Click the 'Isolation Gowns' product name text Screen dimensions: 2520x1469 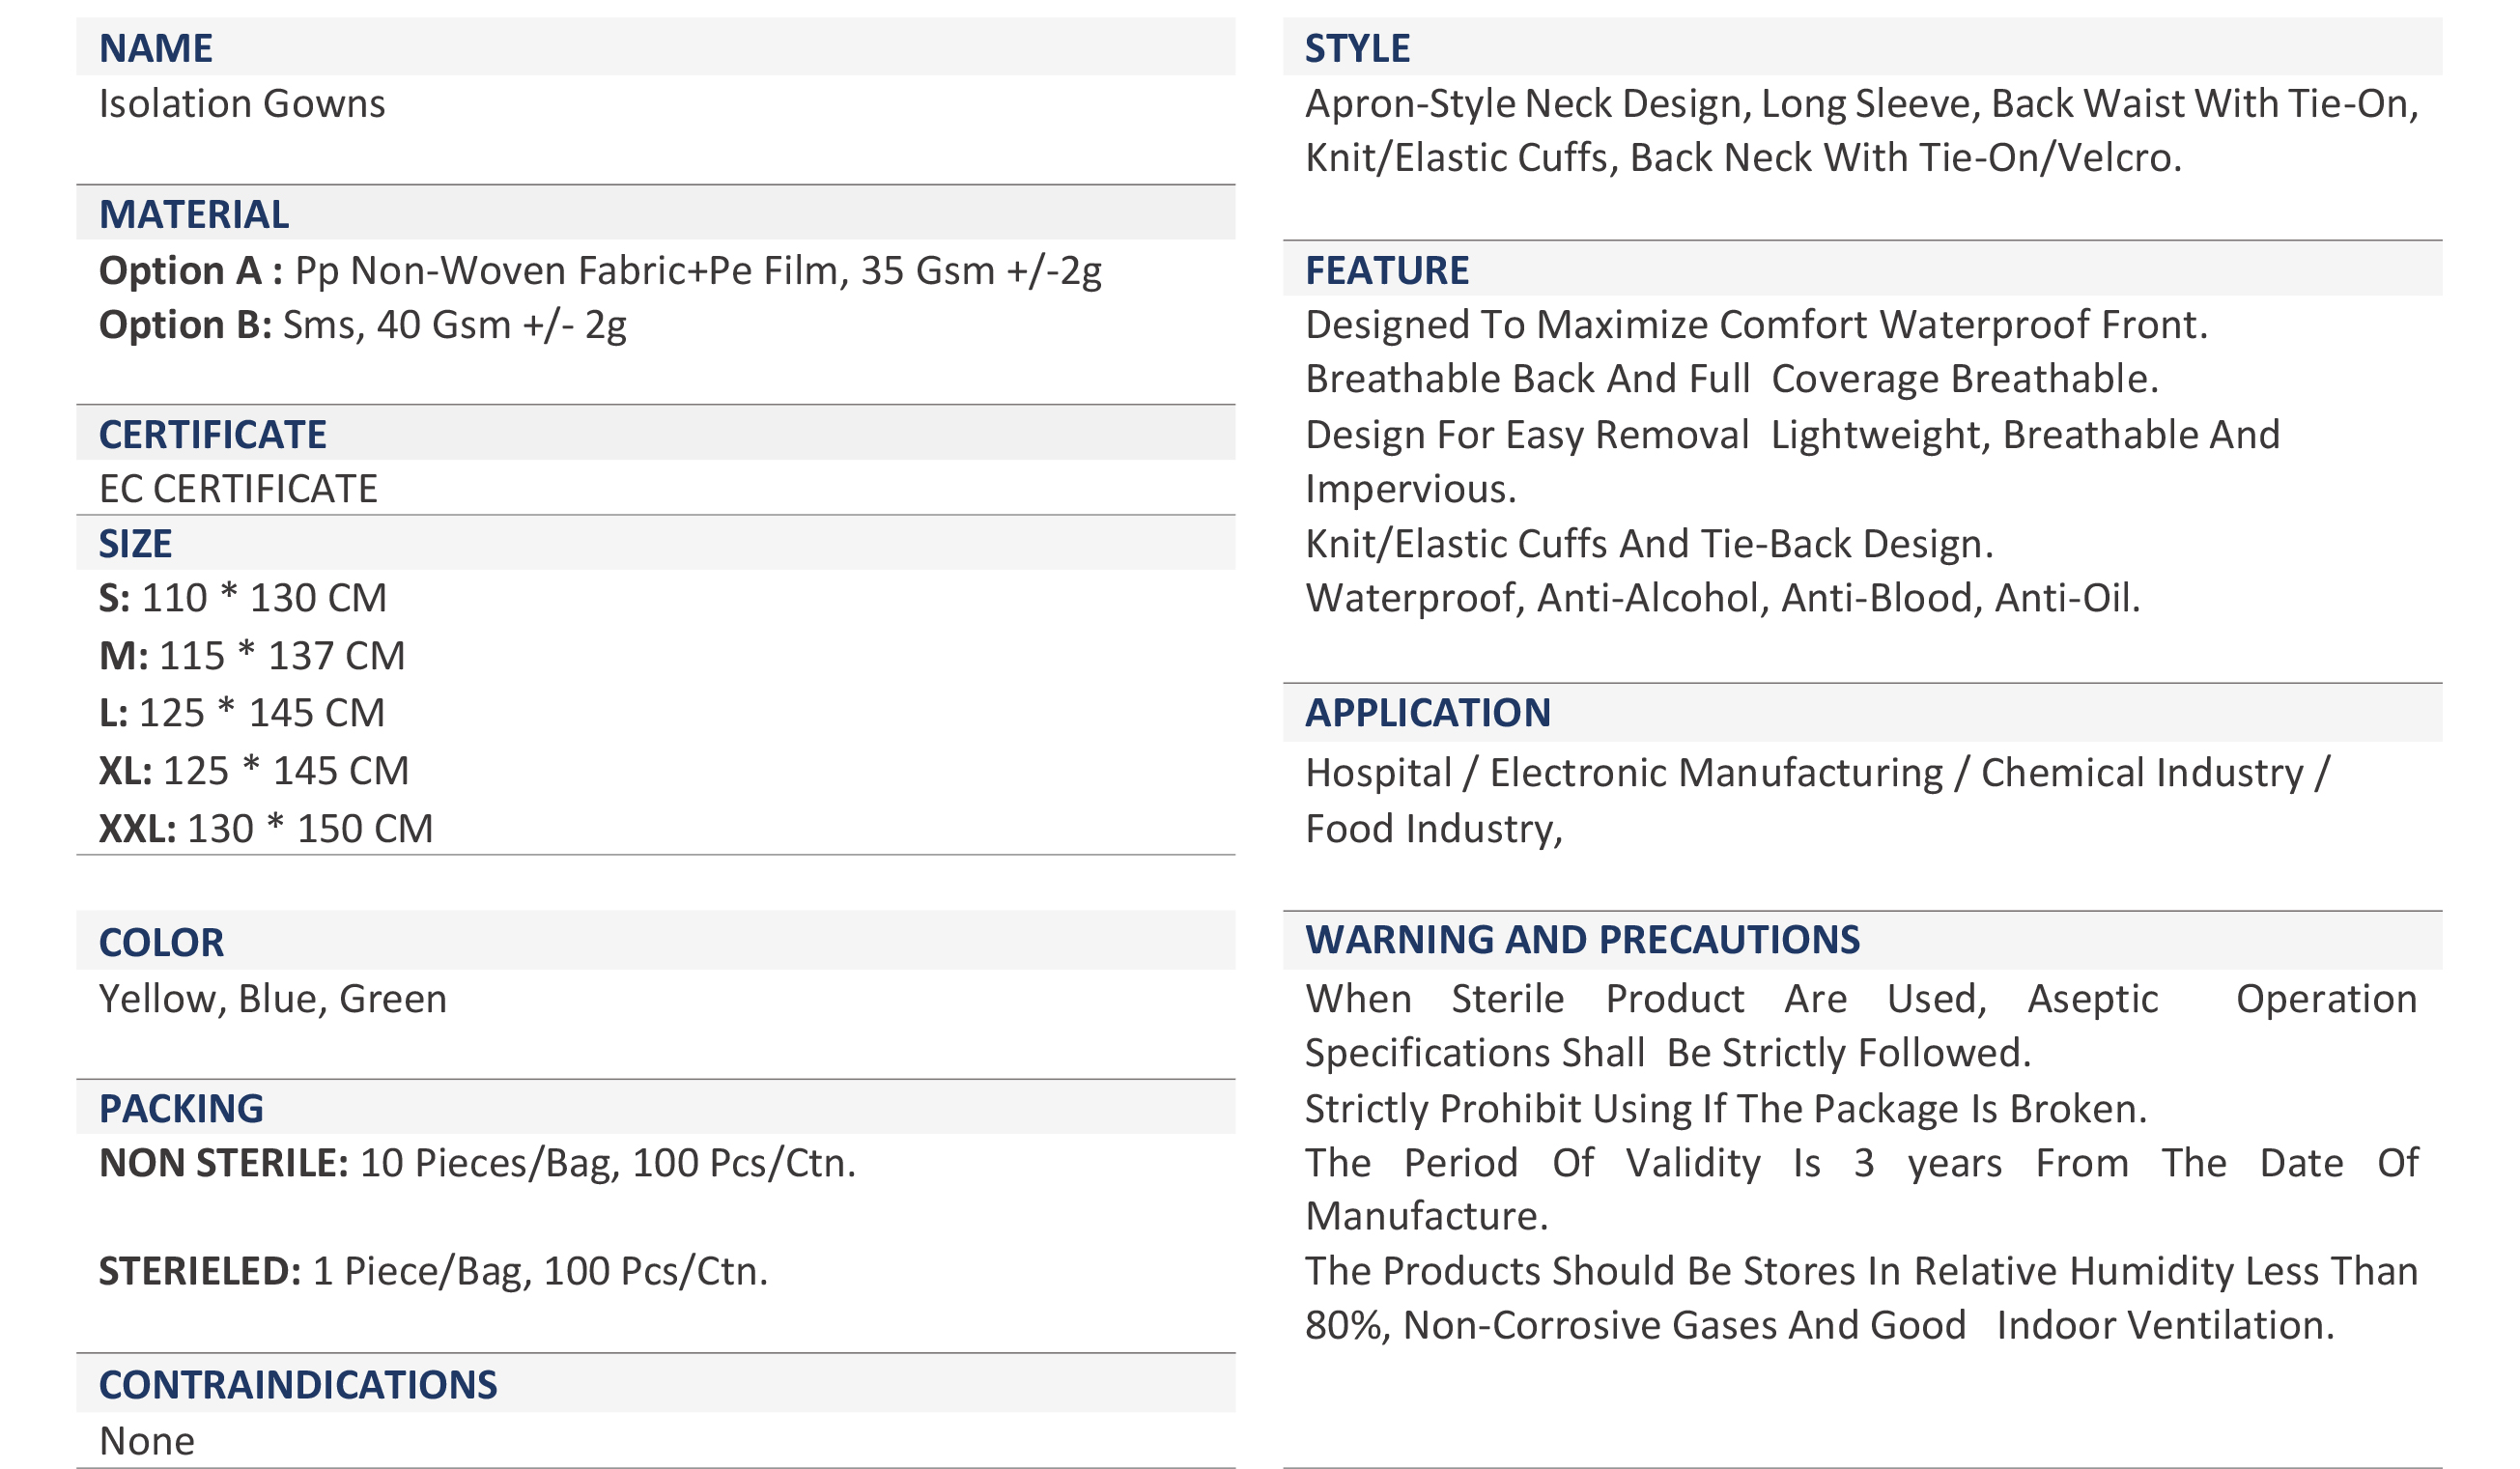coord(242,104)
